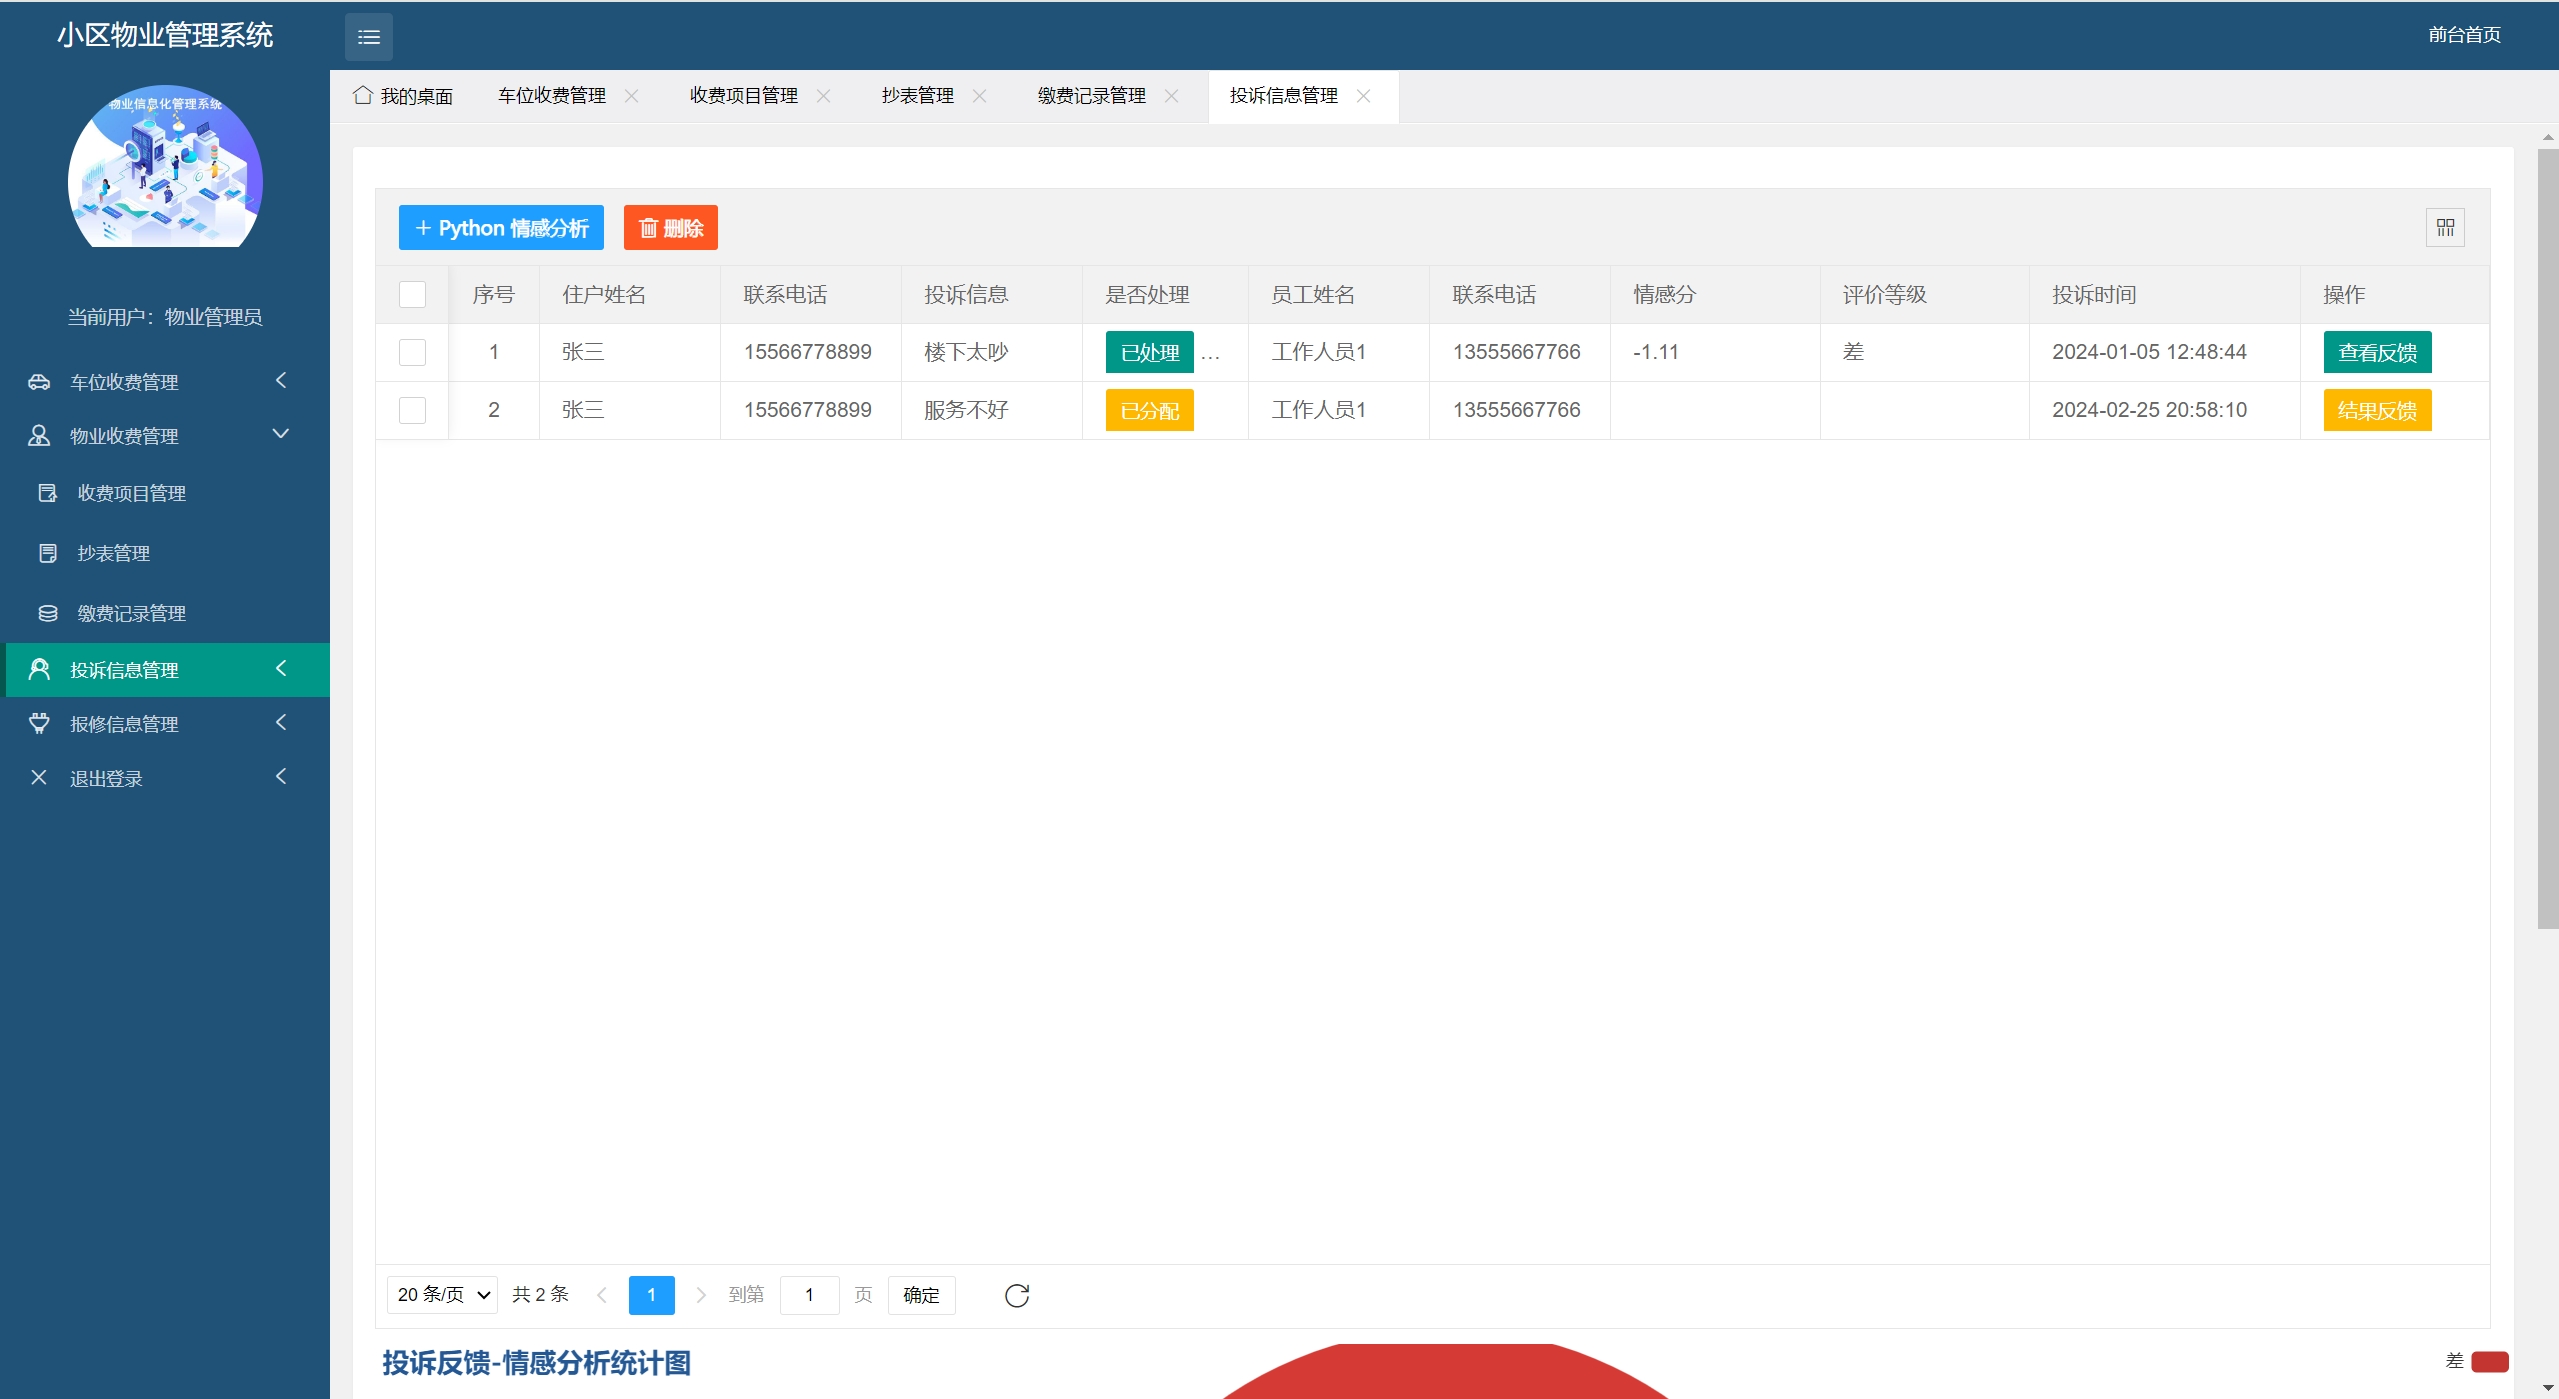
Task: Check the row 1 checkbox
Action: [412, 352]
